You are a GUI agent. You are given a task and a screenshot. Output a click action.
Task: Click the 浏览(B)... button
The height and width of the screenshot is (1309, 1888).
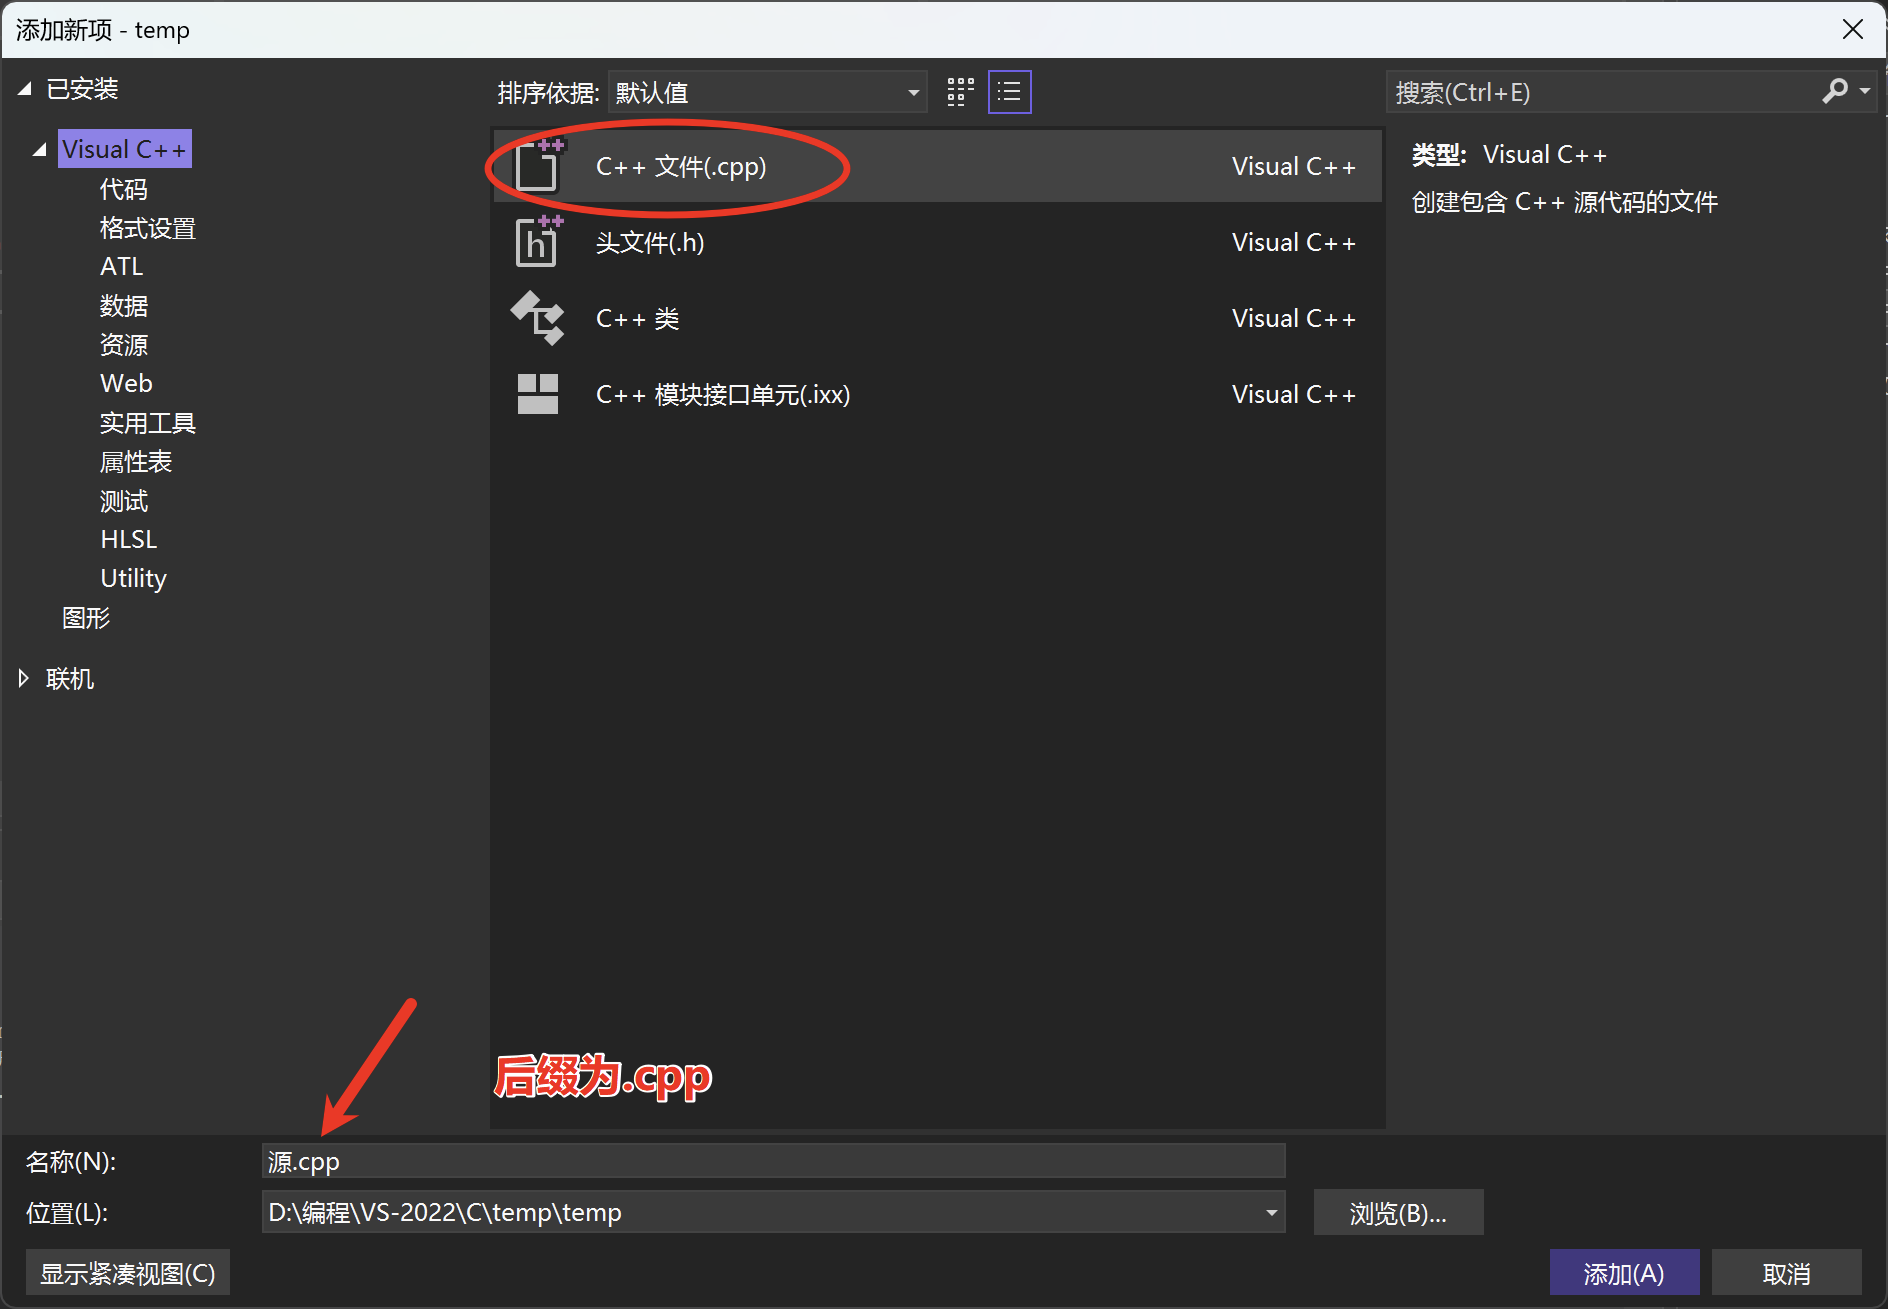1398,1213
